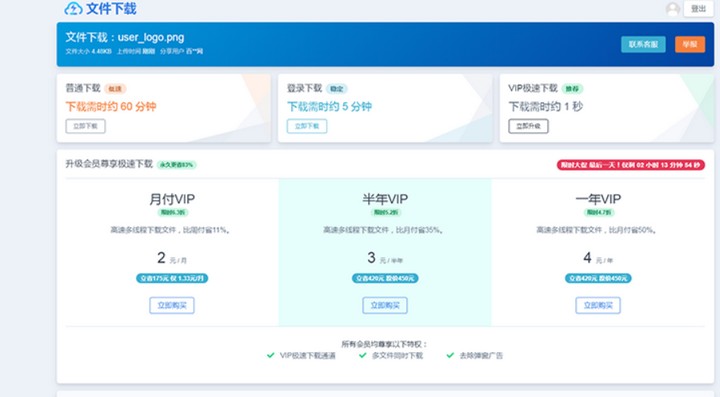Click the red limited-time countdown banner
This screenshot has height=397, width=720.
(x=630, y=165)
